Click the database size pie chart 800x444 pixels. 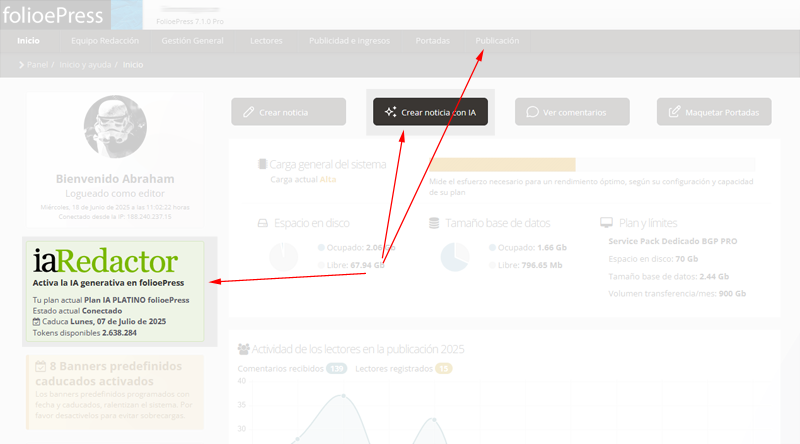point(455,257)
